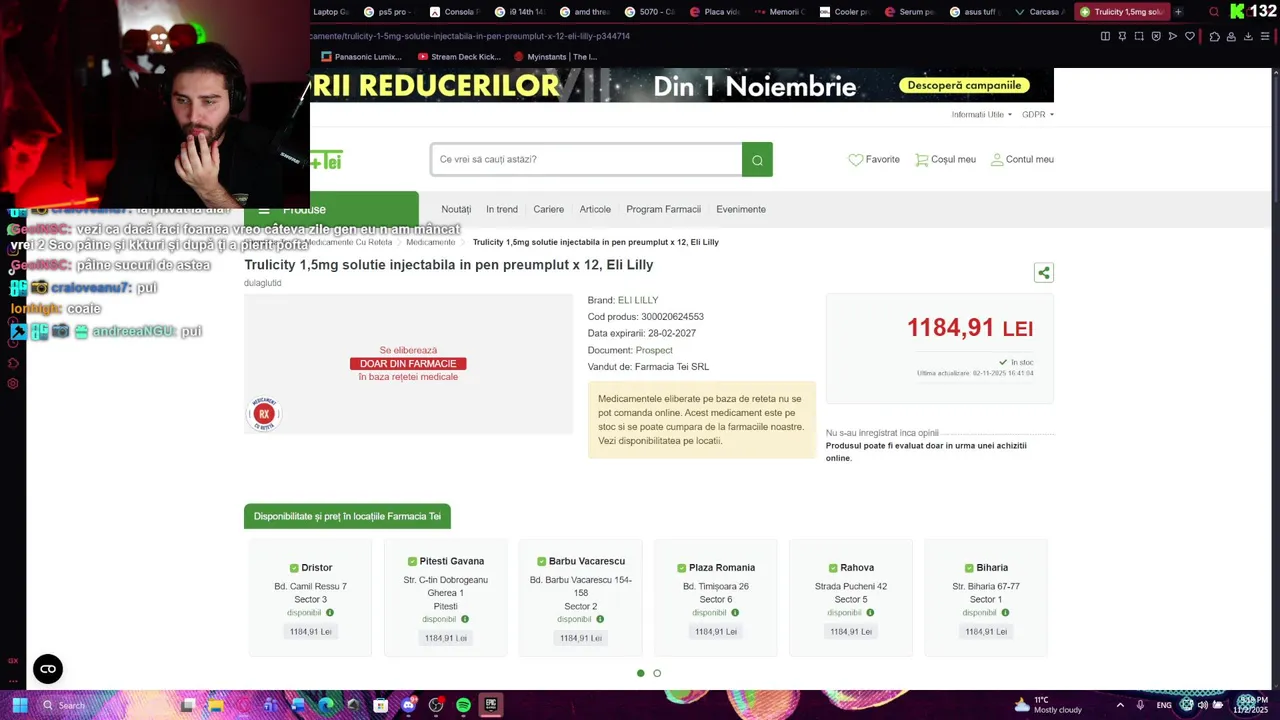Select the second carousel page dot
1280x720 pixels.
(x=657, y=673)
